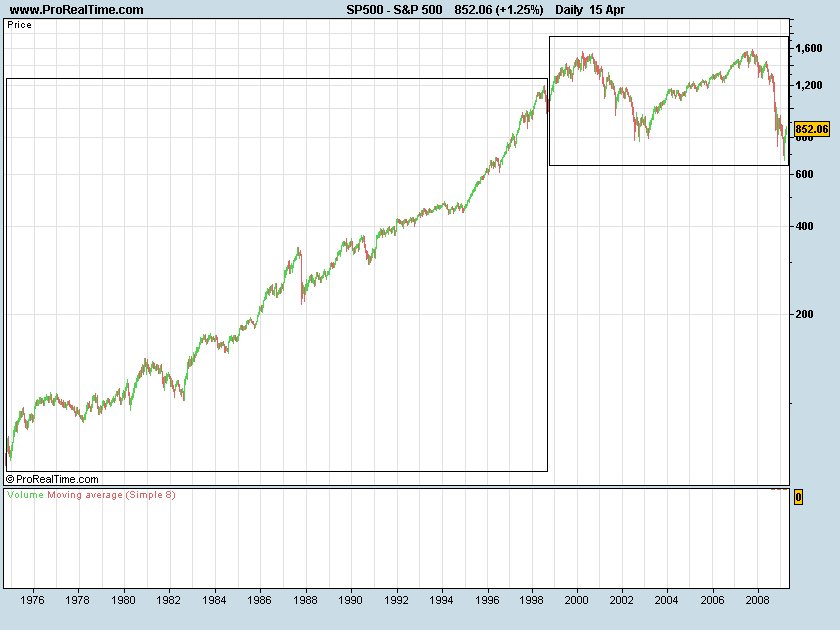Viewport: 840px width, 630px height.
Task: Click the 1988 date axis label
Action: 305,599
